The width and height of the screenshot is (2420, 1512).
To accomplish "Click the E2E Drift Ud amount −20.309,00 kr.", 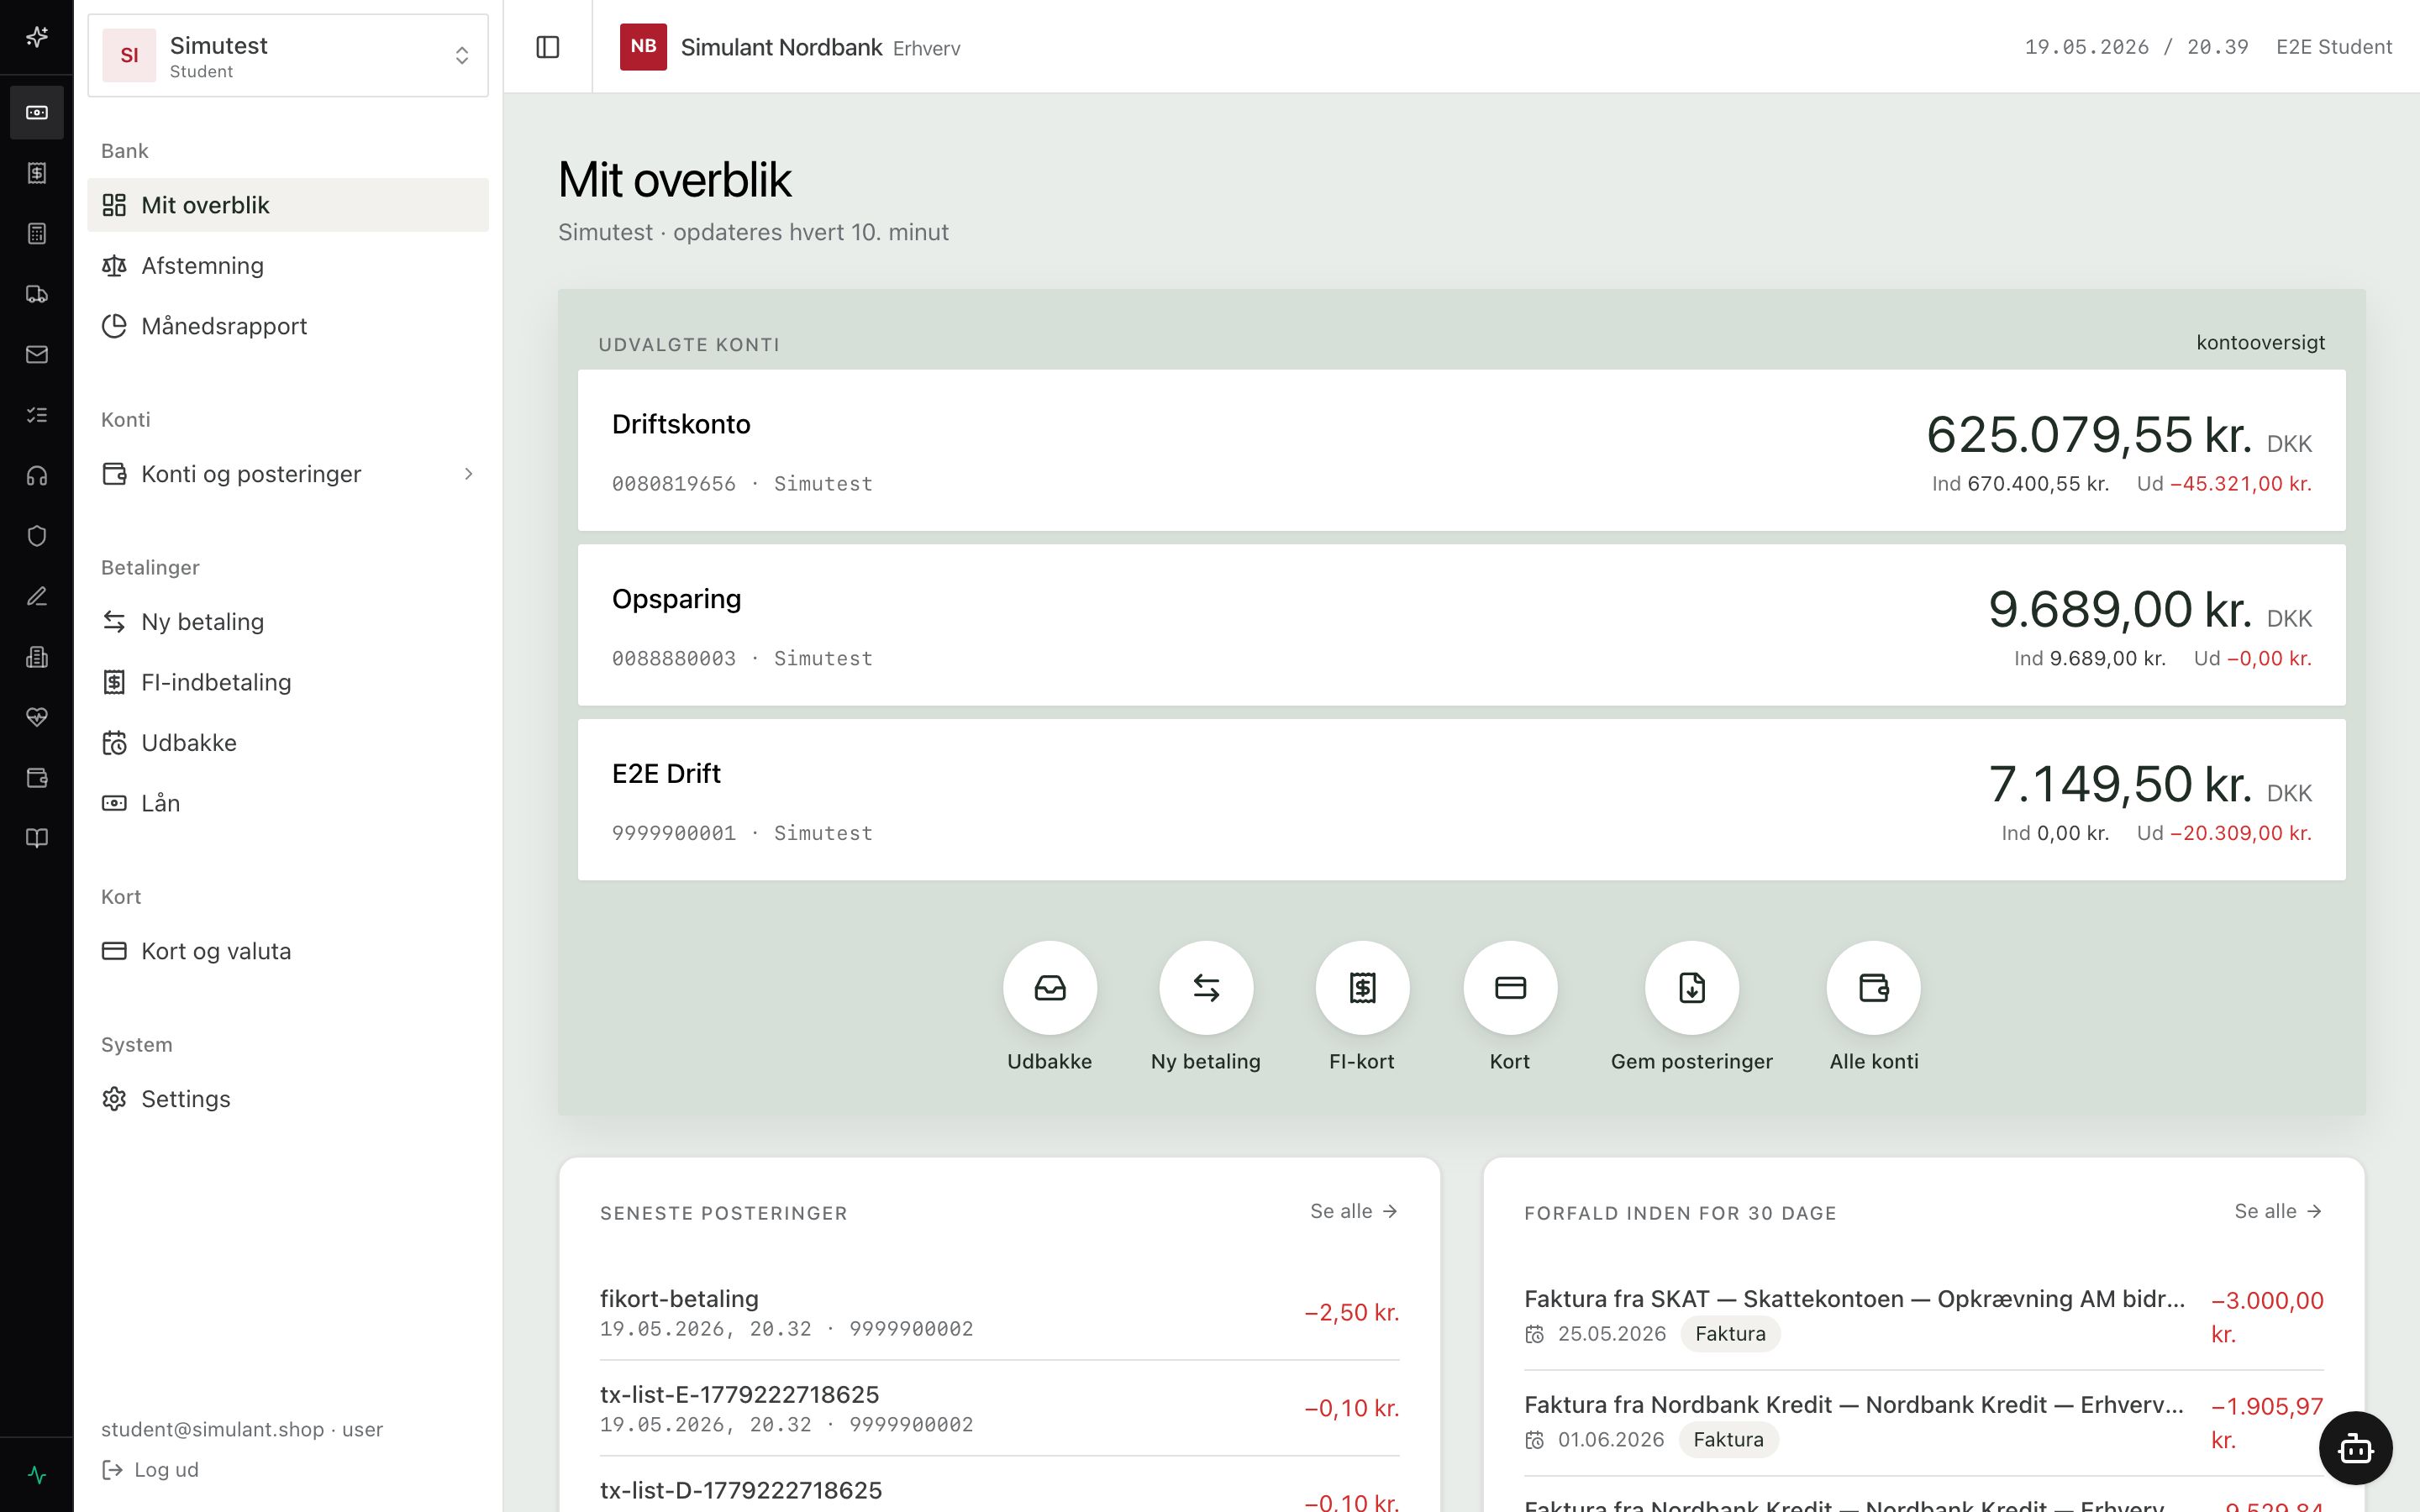I will [x=2240, y=834].
